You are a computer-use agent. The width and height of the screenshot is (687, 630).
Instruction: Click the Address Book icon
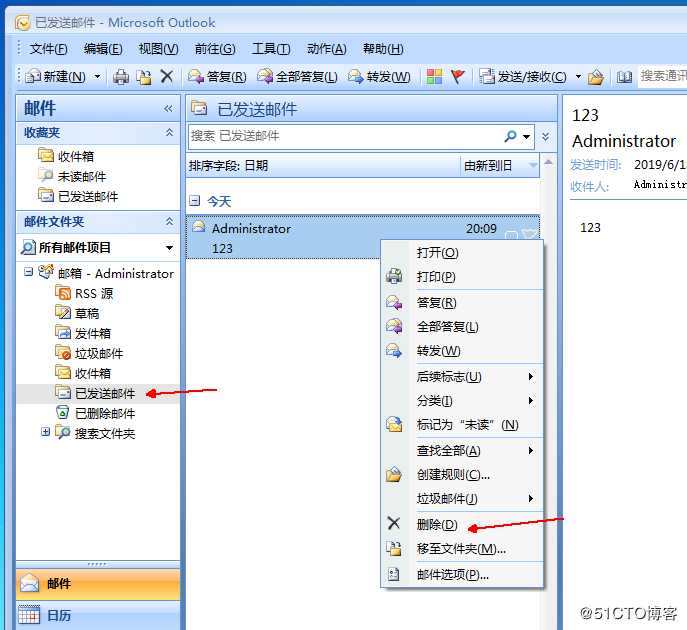(624, 78)
